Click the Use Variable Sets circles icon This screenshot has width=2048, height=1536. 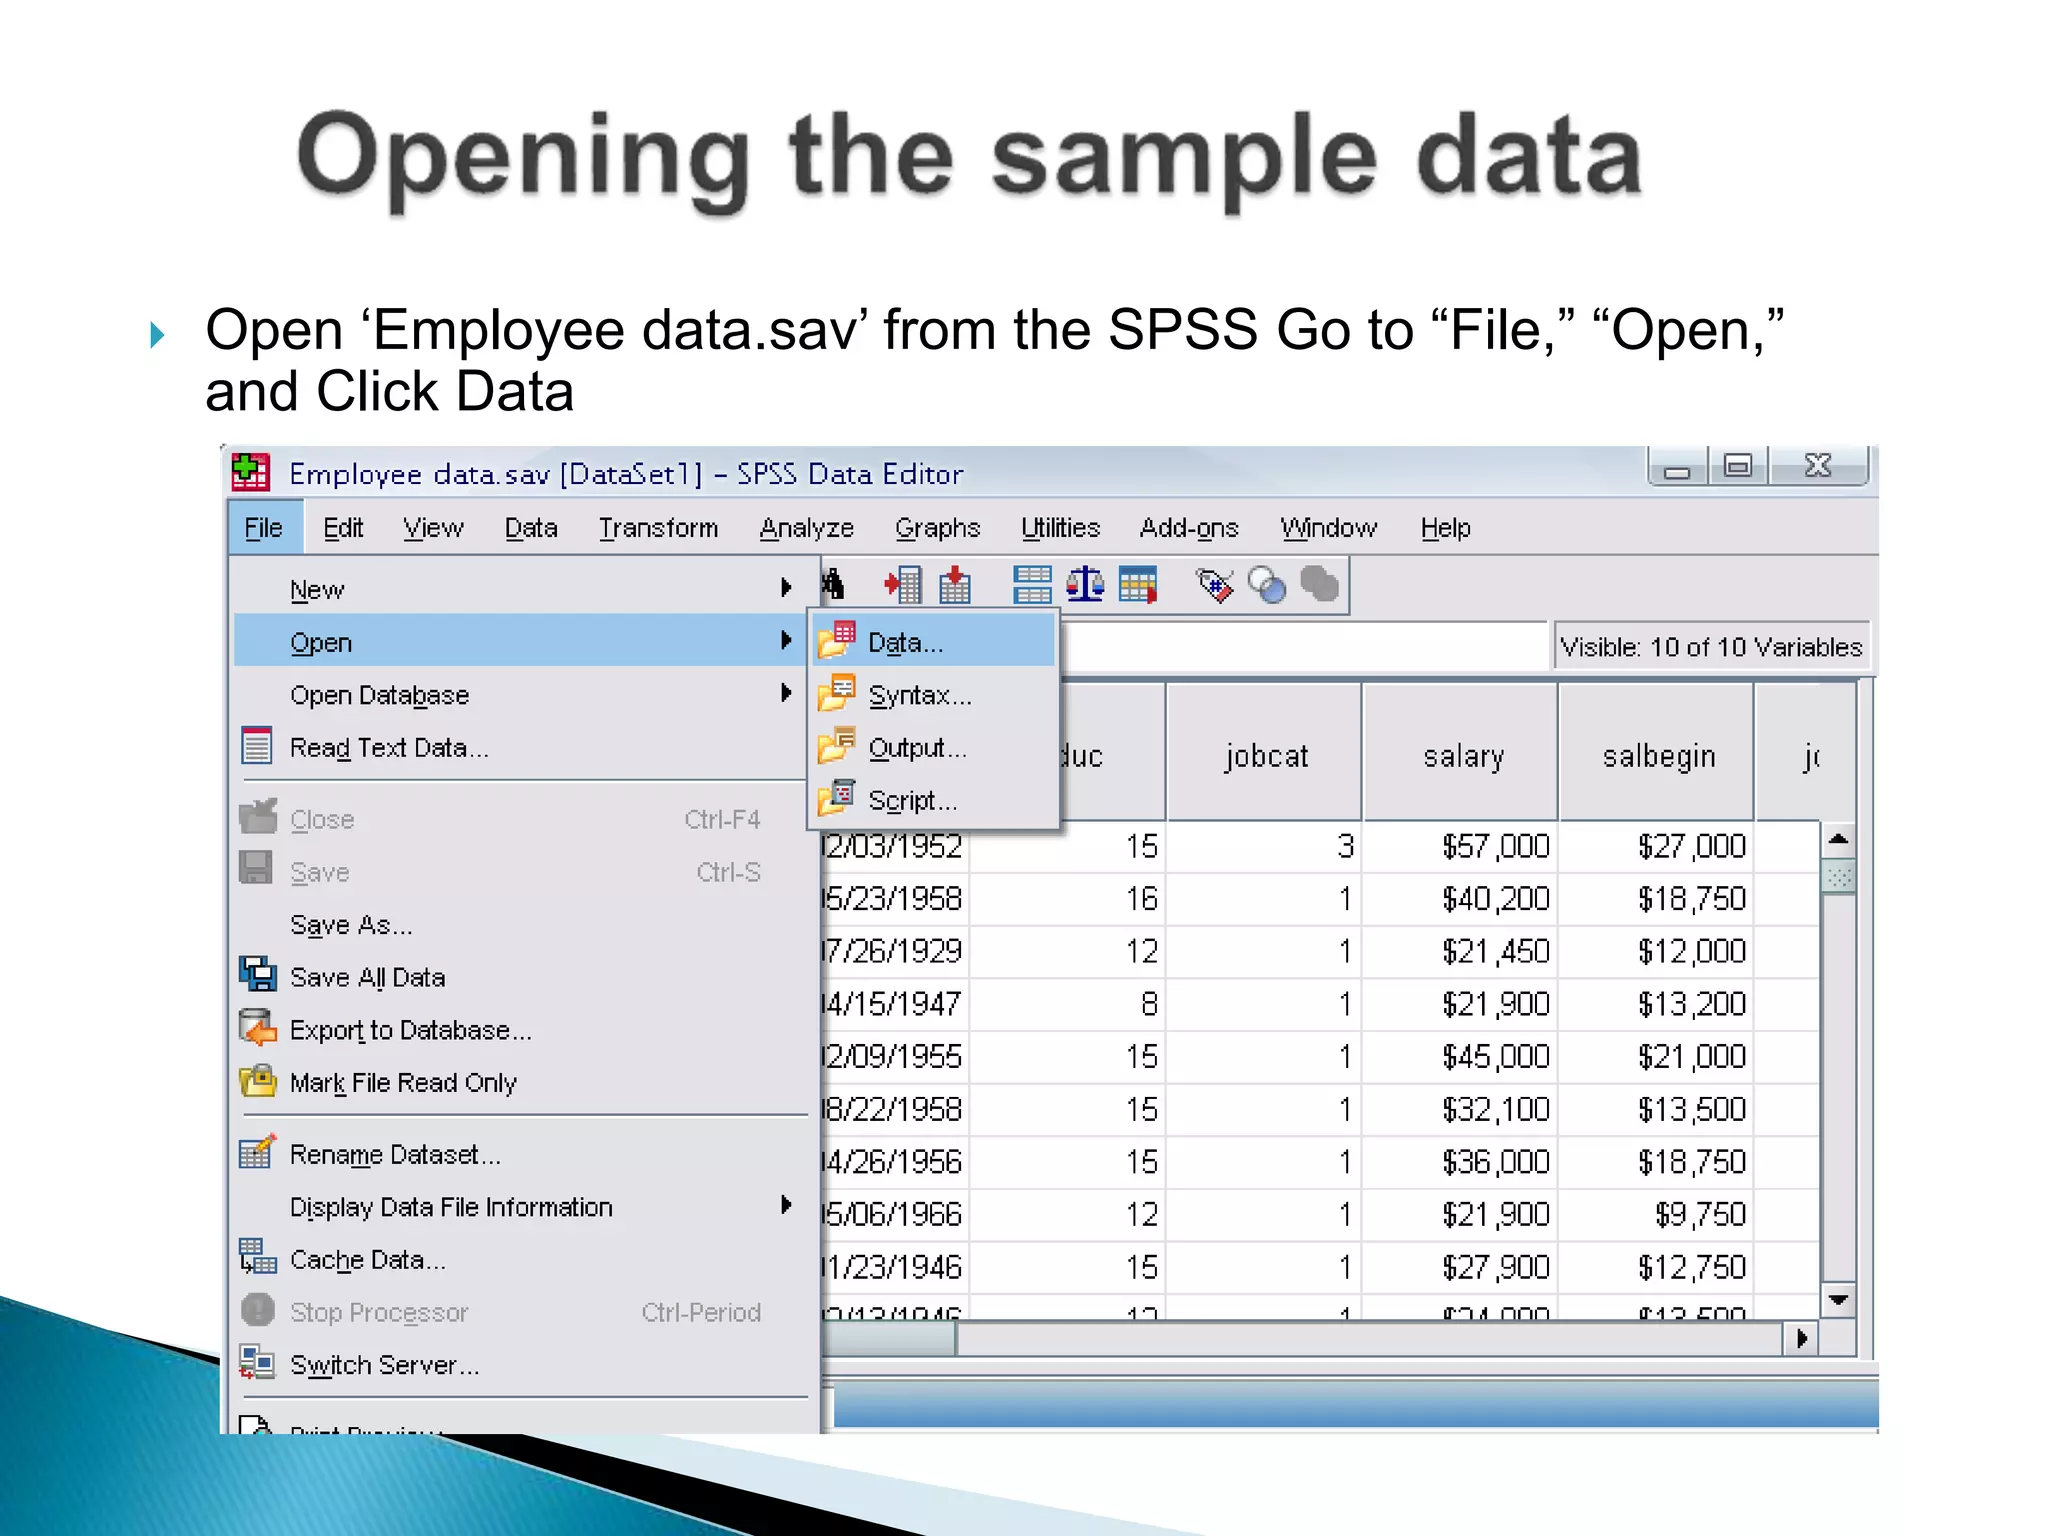[1267, 585]
